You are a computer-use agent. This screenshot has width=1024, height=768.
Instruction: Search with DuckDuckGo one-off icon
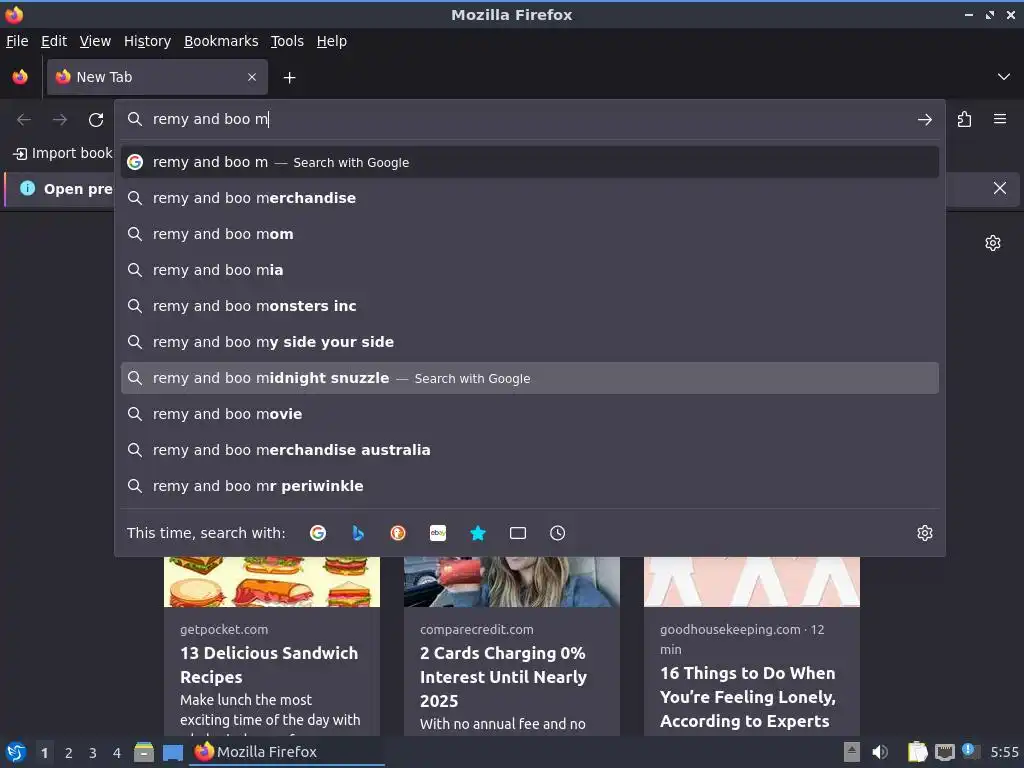[x=398, y=533]
